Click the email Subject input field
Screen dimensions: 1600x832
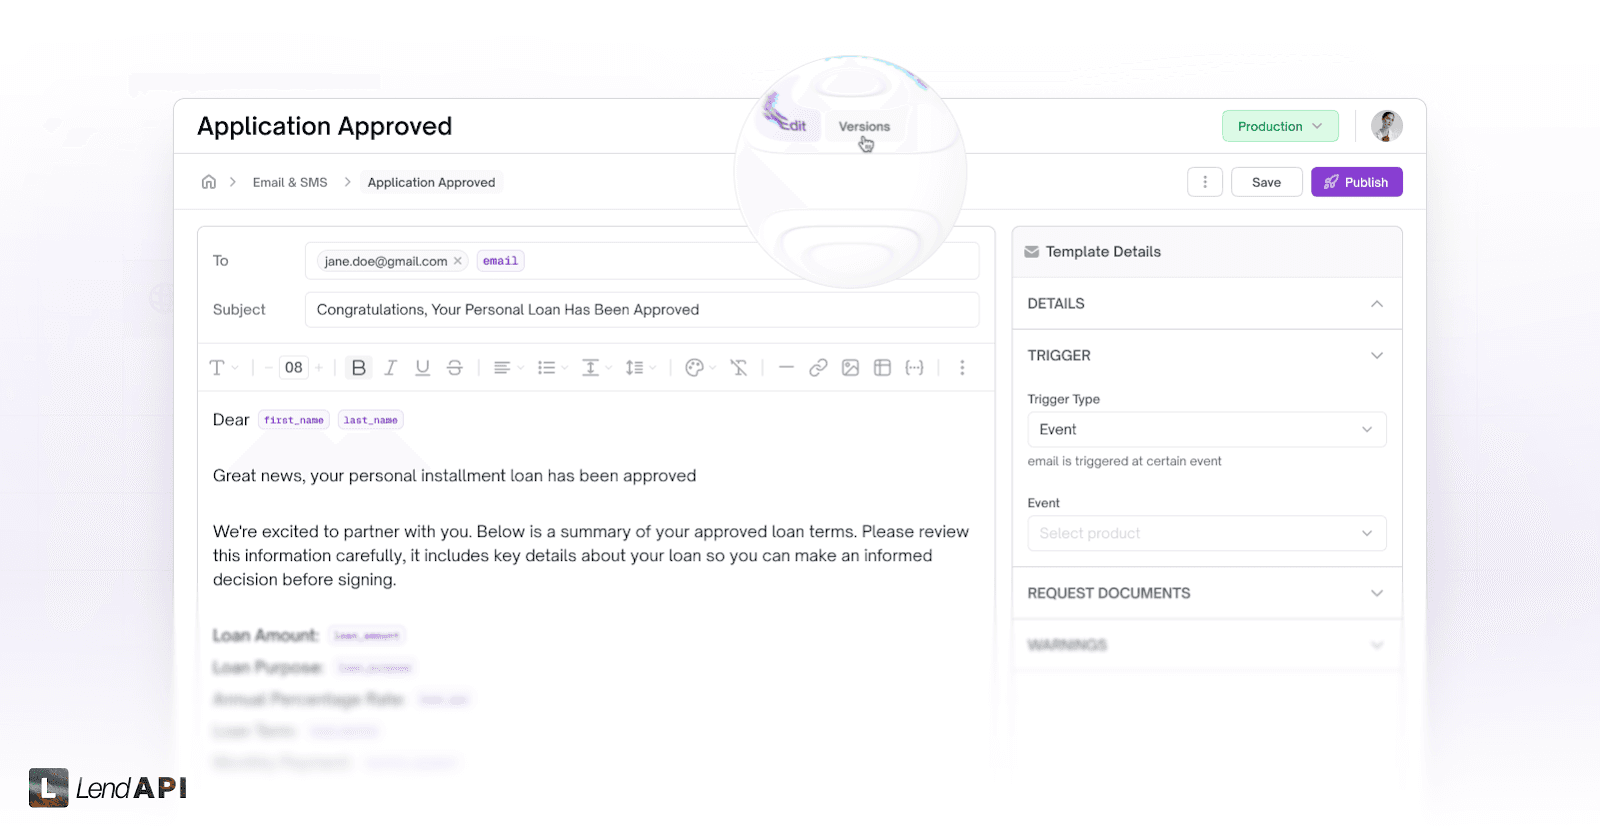tap(640, 309)
